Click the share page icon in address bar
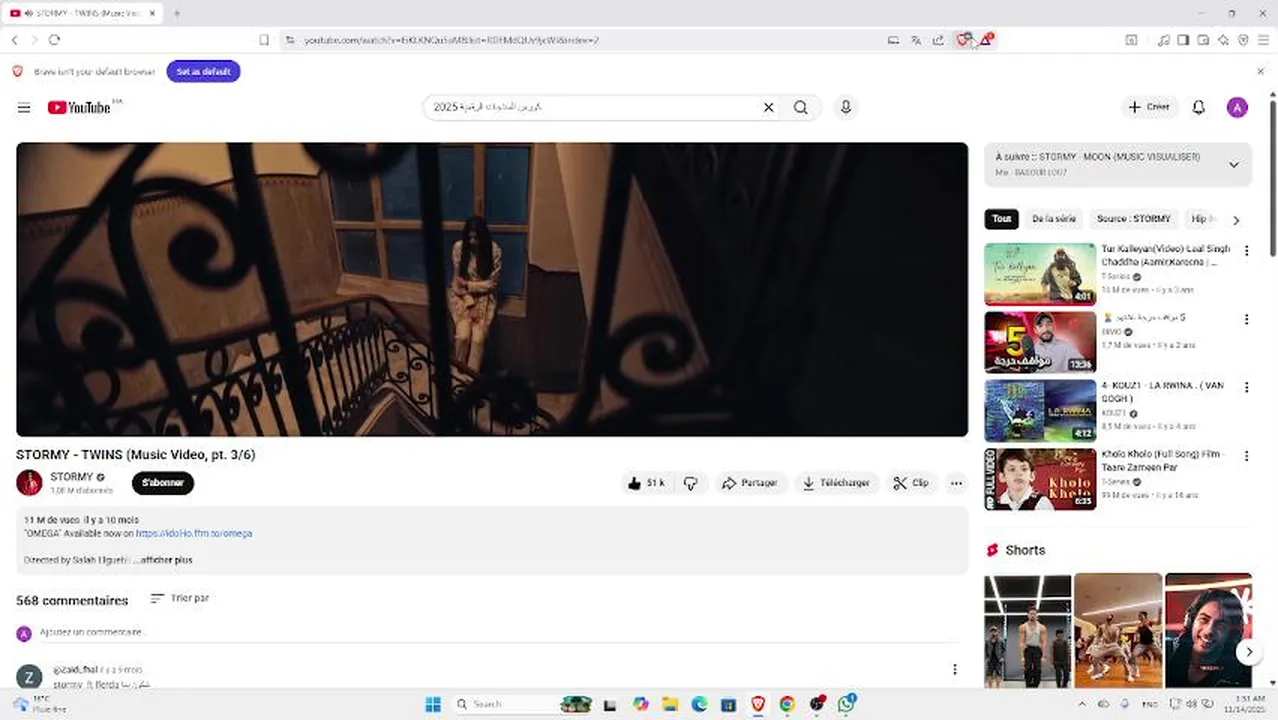The width and height of the screenshot is (1278, 720). pos(938,40)
